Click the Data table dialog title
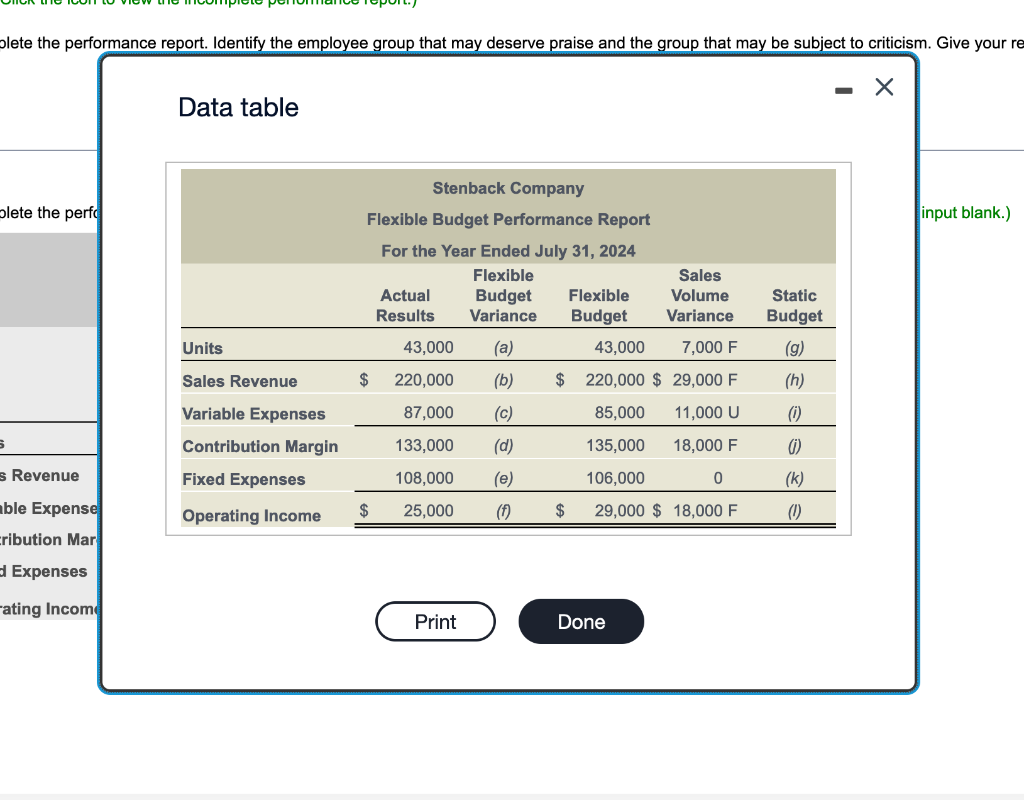Viewport: 1024px width, 800px height. tap(238, 107)
